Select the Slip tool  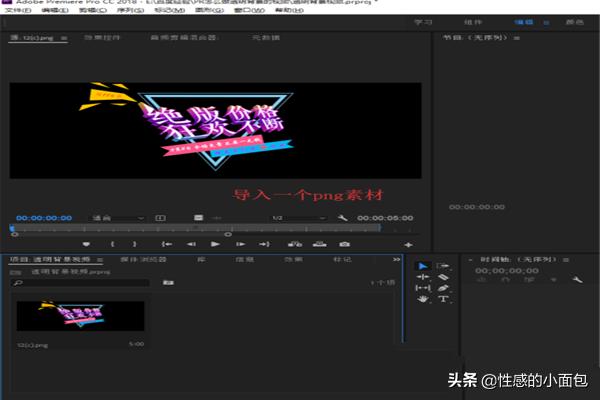[423, 288]
